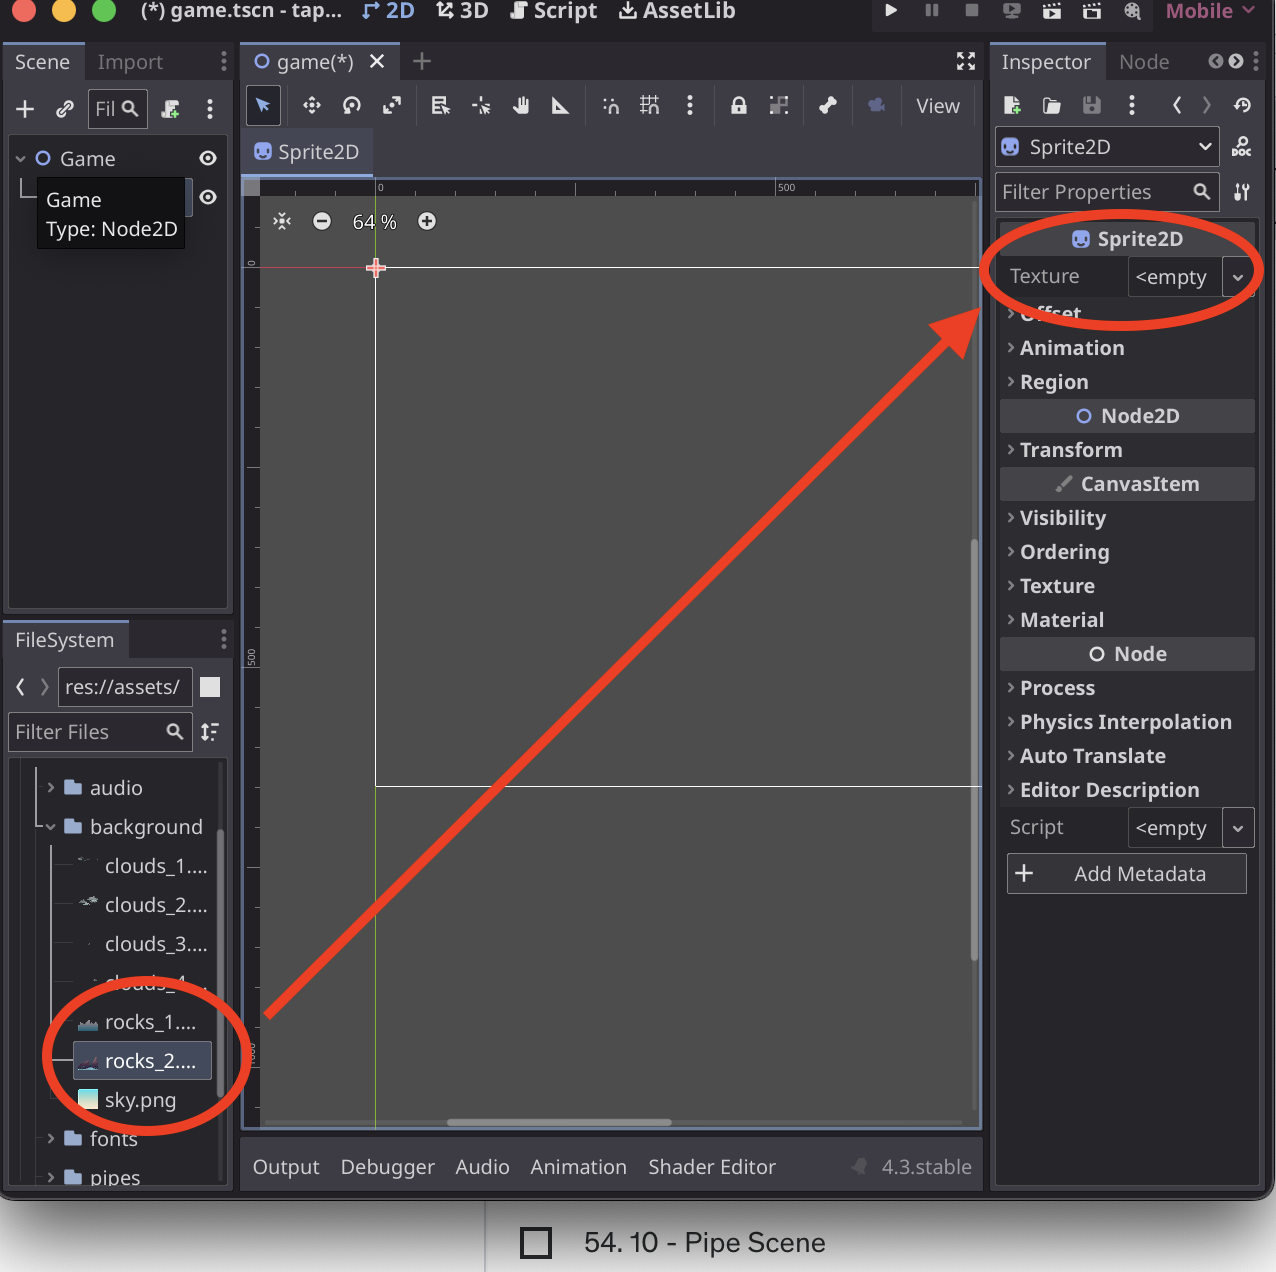Select the Pan Mode hand tool
The image size is (1276, 1272).
pyautogui.click(x=521, y=105)
